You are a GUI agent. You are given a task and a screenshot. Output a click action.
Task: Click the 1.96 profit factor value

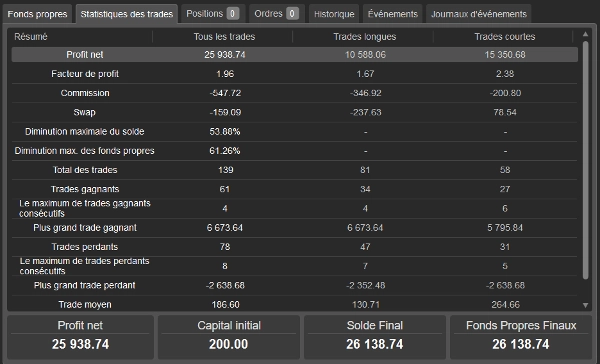(225, 74)
